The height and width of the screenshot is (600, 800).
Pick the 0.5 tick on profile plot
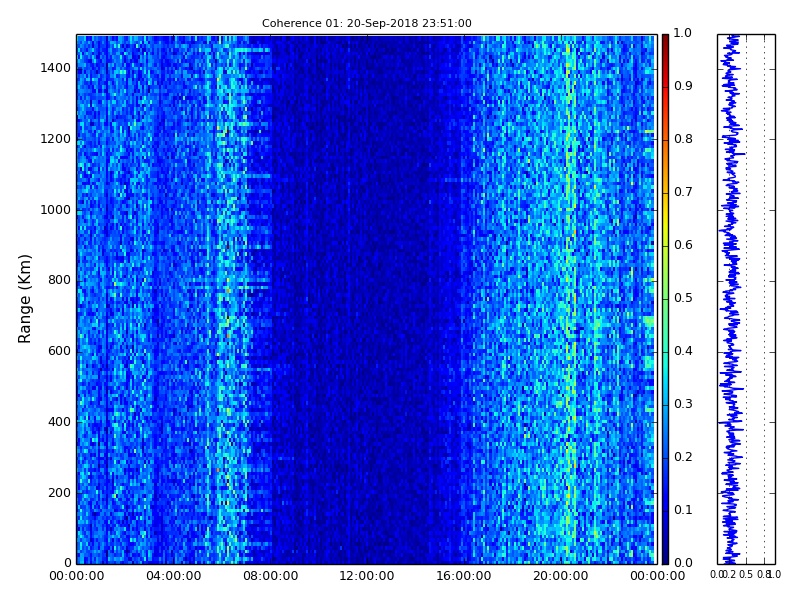click(x=746, y=575)
